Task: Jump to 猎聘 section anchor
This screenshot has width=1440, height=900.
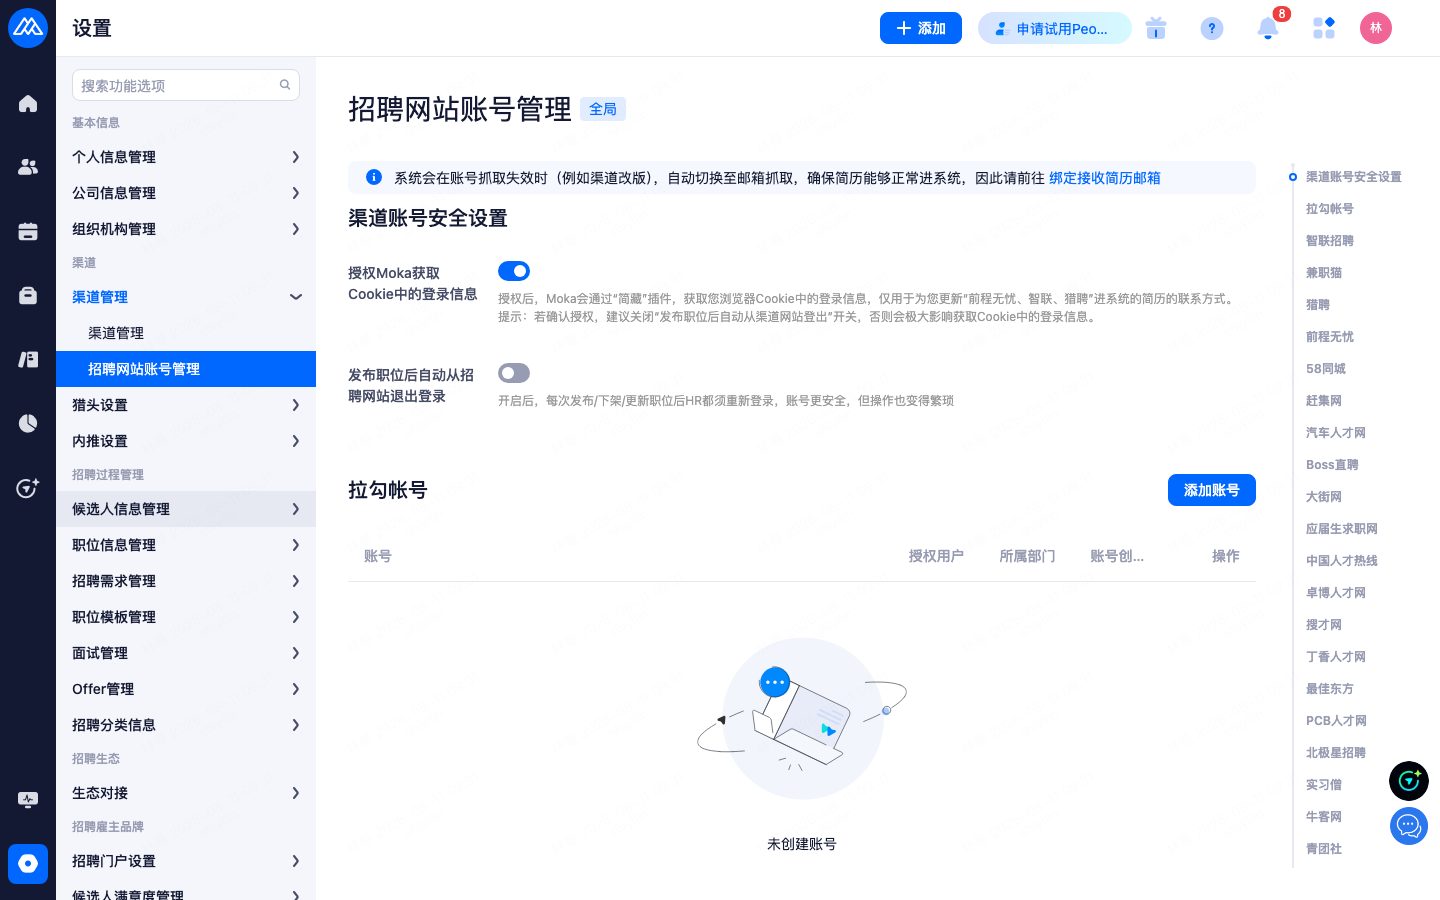Action: coord(1318,305)
